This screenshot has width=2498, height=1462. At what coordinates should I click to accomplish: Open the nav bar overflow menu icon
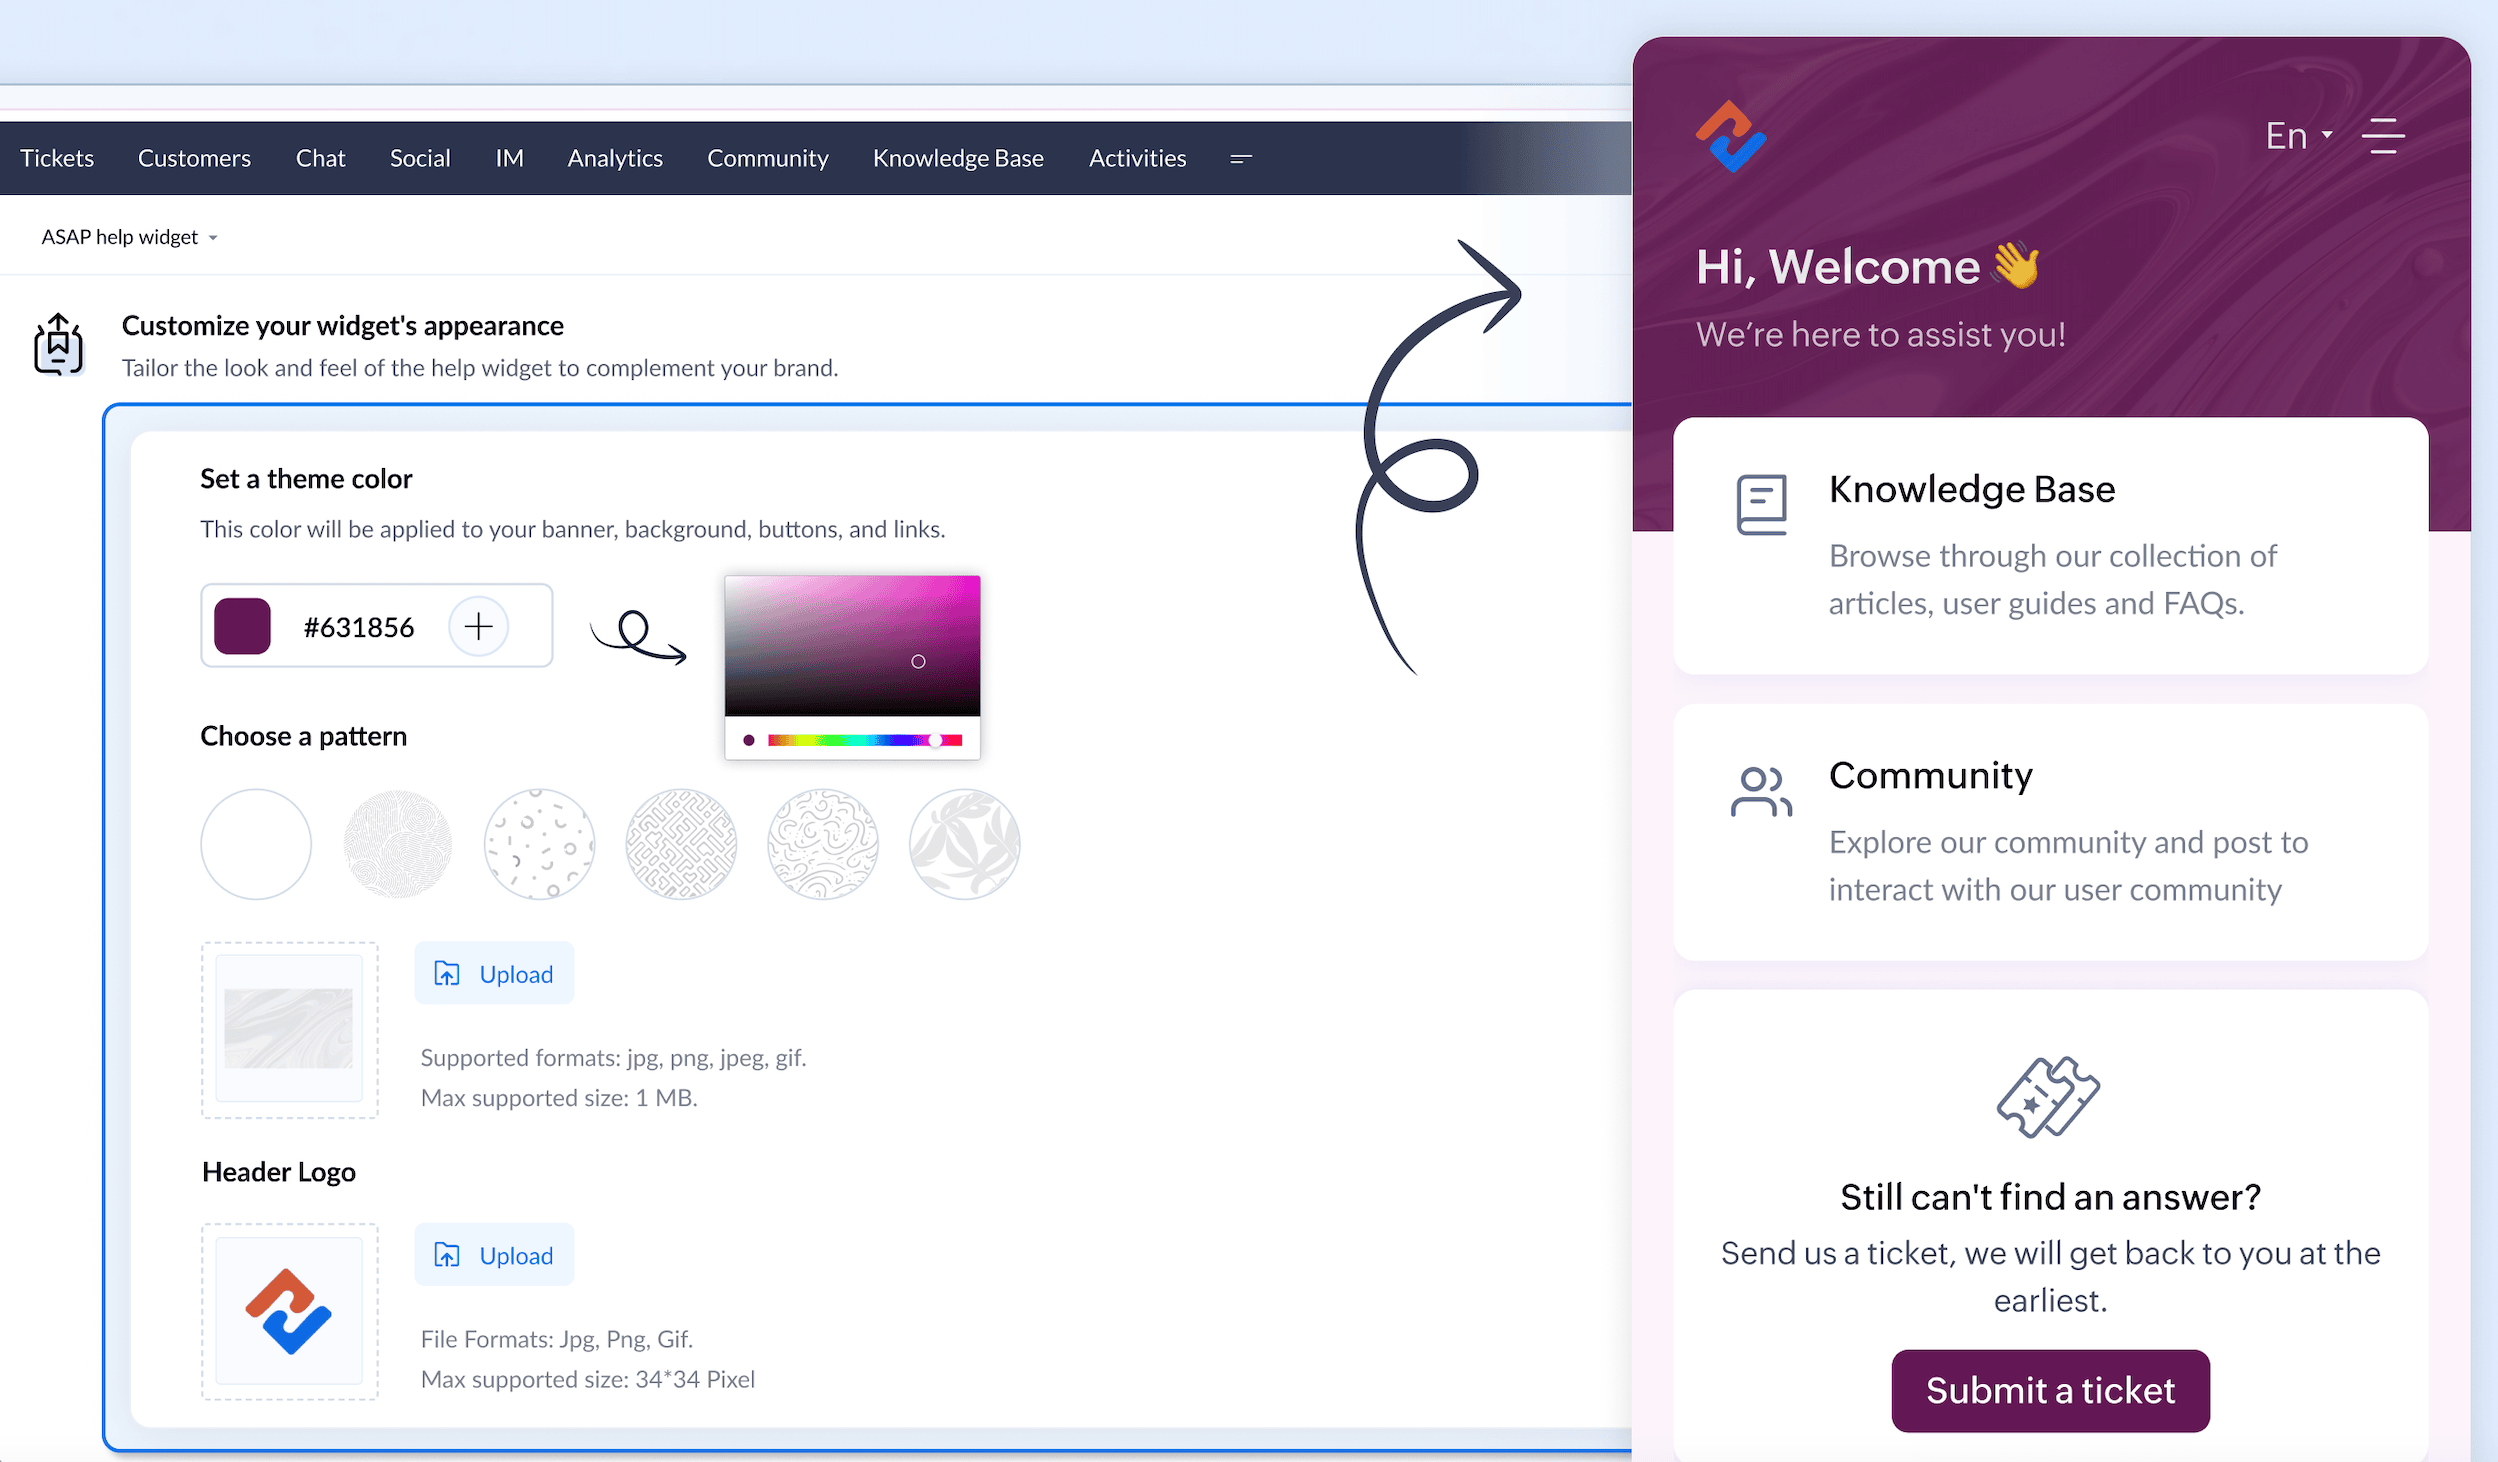pos(1241,159)
